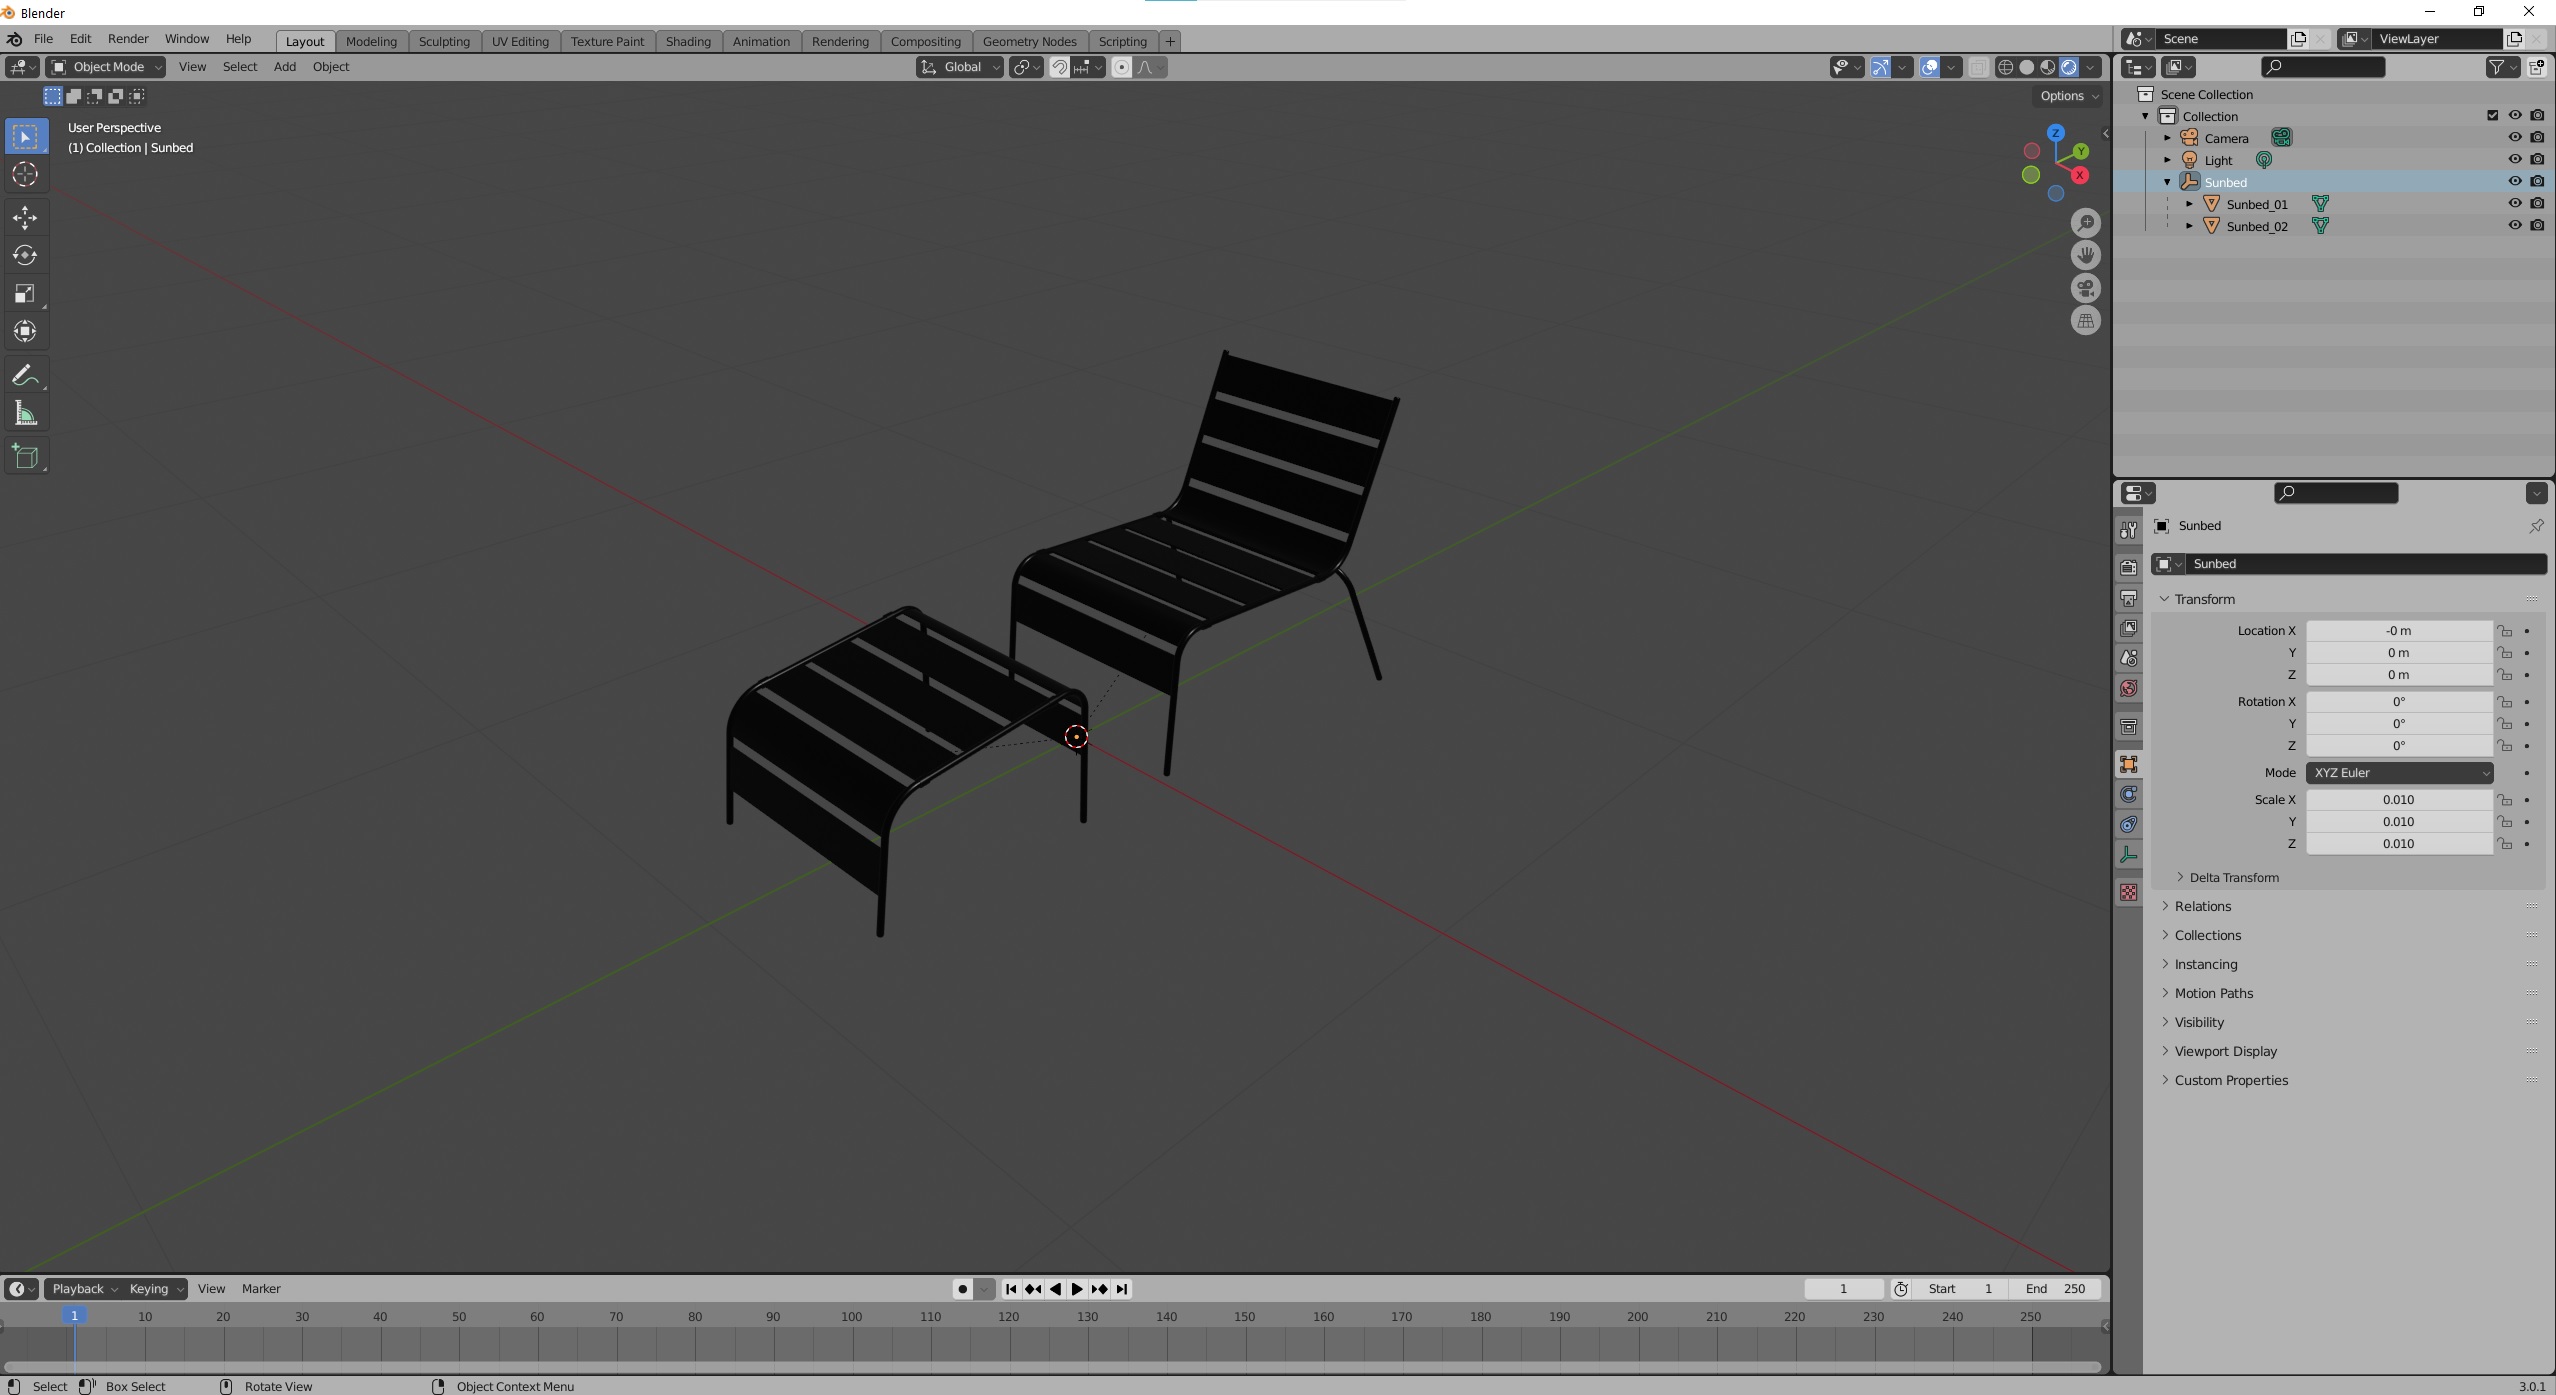Click the Options button in the viewport

(2068, 96)
